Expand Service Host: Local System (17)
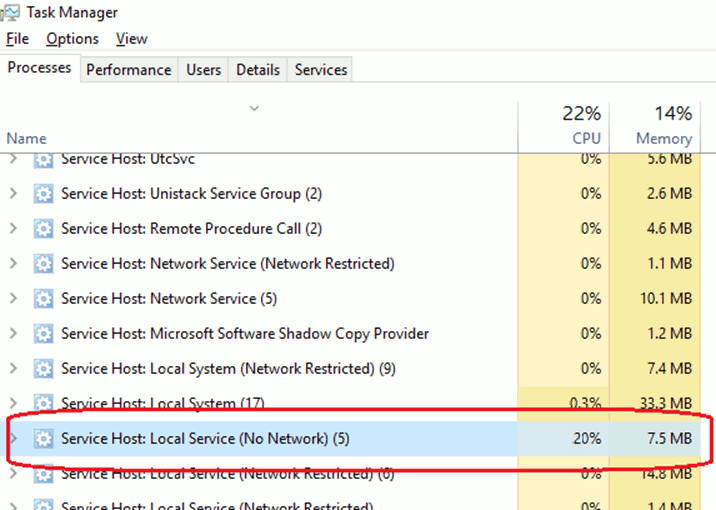 coord(13,403)
